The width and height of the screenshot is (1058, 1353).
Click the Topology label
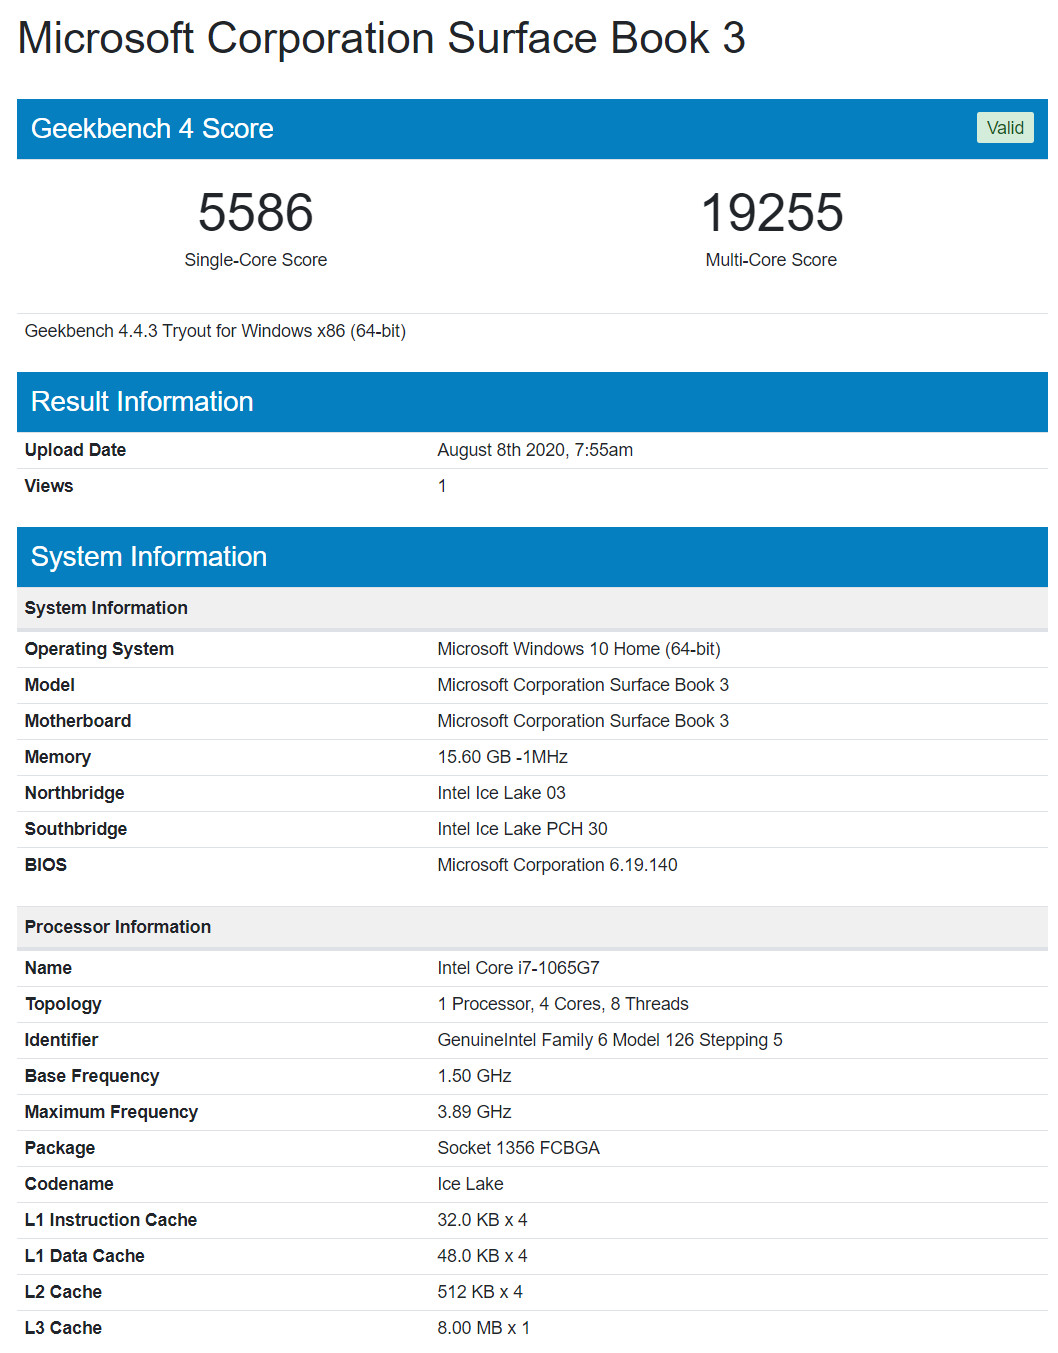63,1004
